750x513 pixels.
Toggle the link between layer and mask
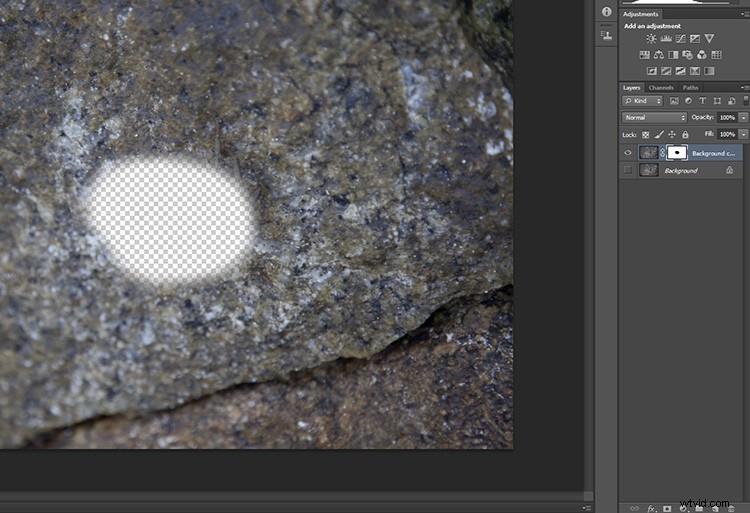[x=662, y=153]
